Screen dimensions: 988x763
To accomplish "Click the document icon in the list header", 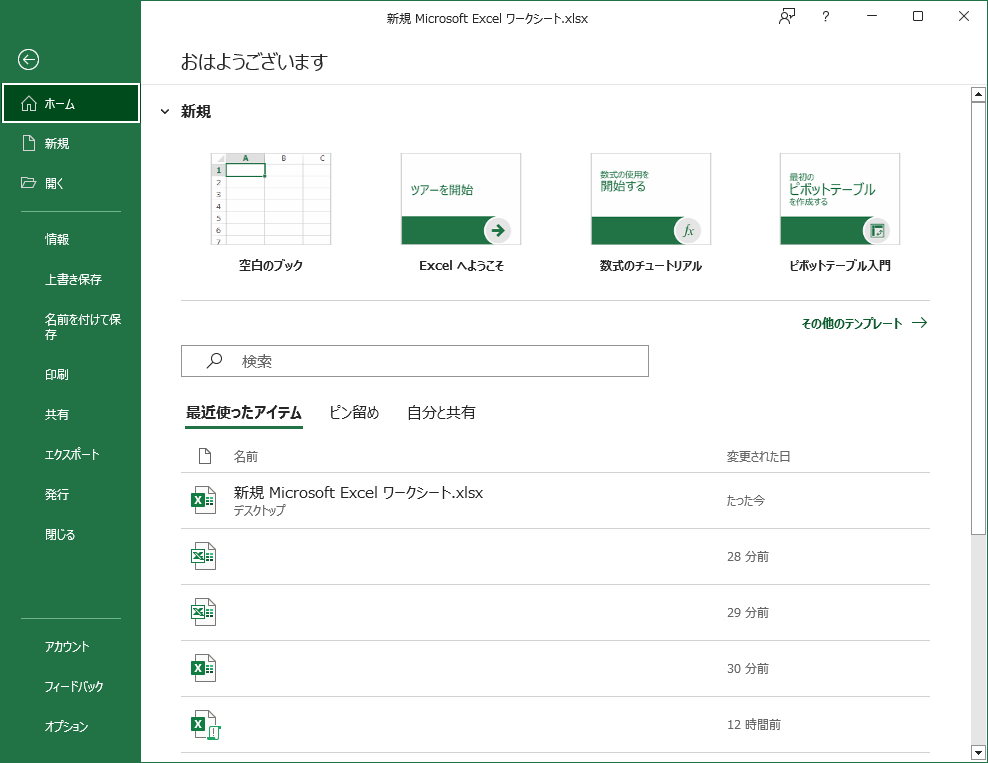I will [x=205, y=456].
